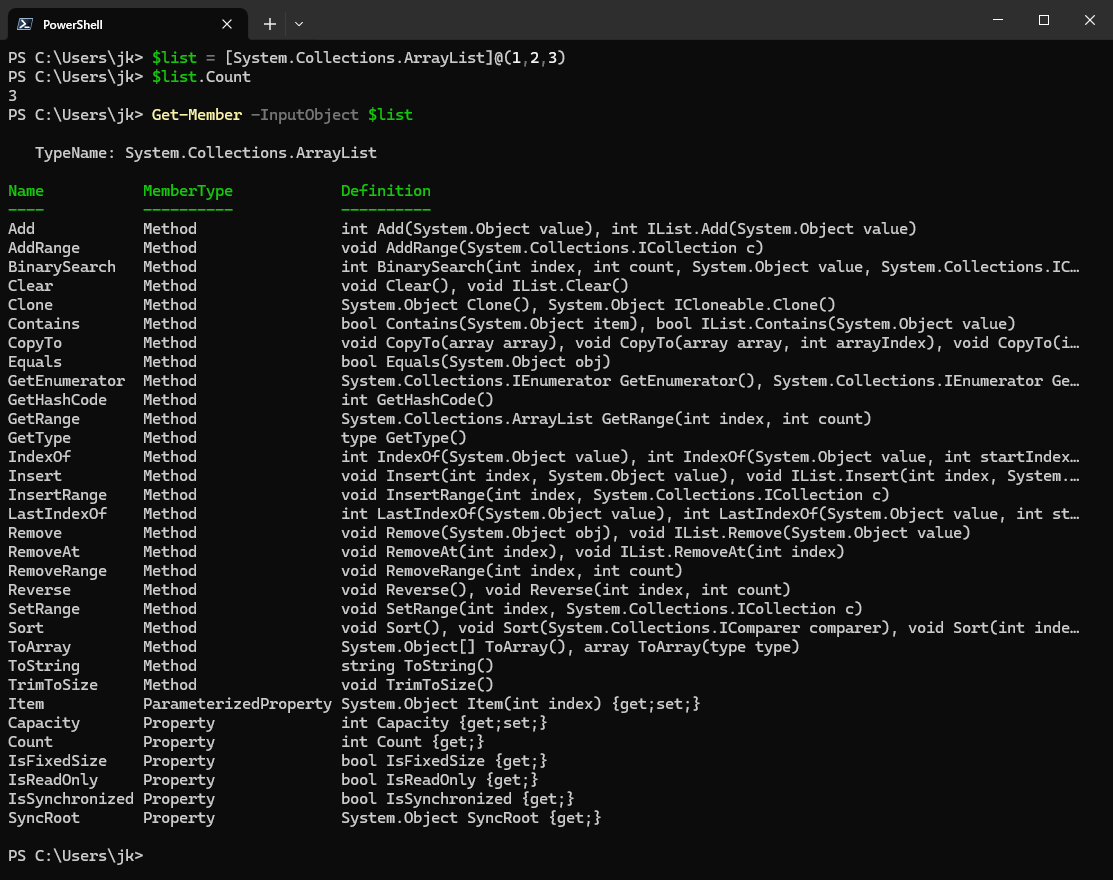
Task: Select the PowerShell tab title
Action: (72, 24)
